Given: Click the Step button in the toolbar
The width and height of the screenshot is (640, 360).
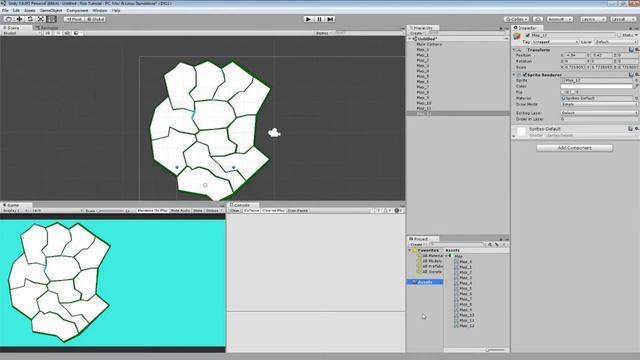Looking at the screenshot, I should point(330,19).
